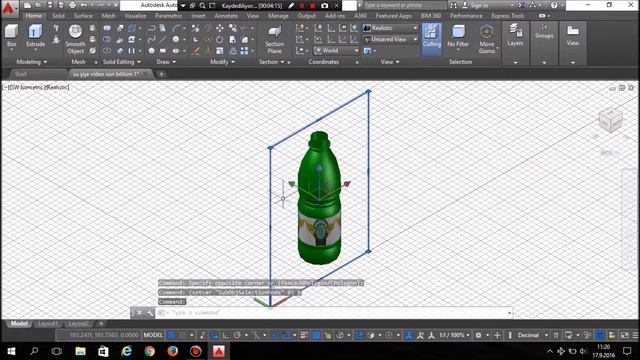Add a new drawing tab with plus
This screenshot has height=360, width=640.
coord(161,74)
